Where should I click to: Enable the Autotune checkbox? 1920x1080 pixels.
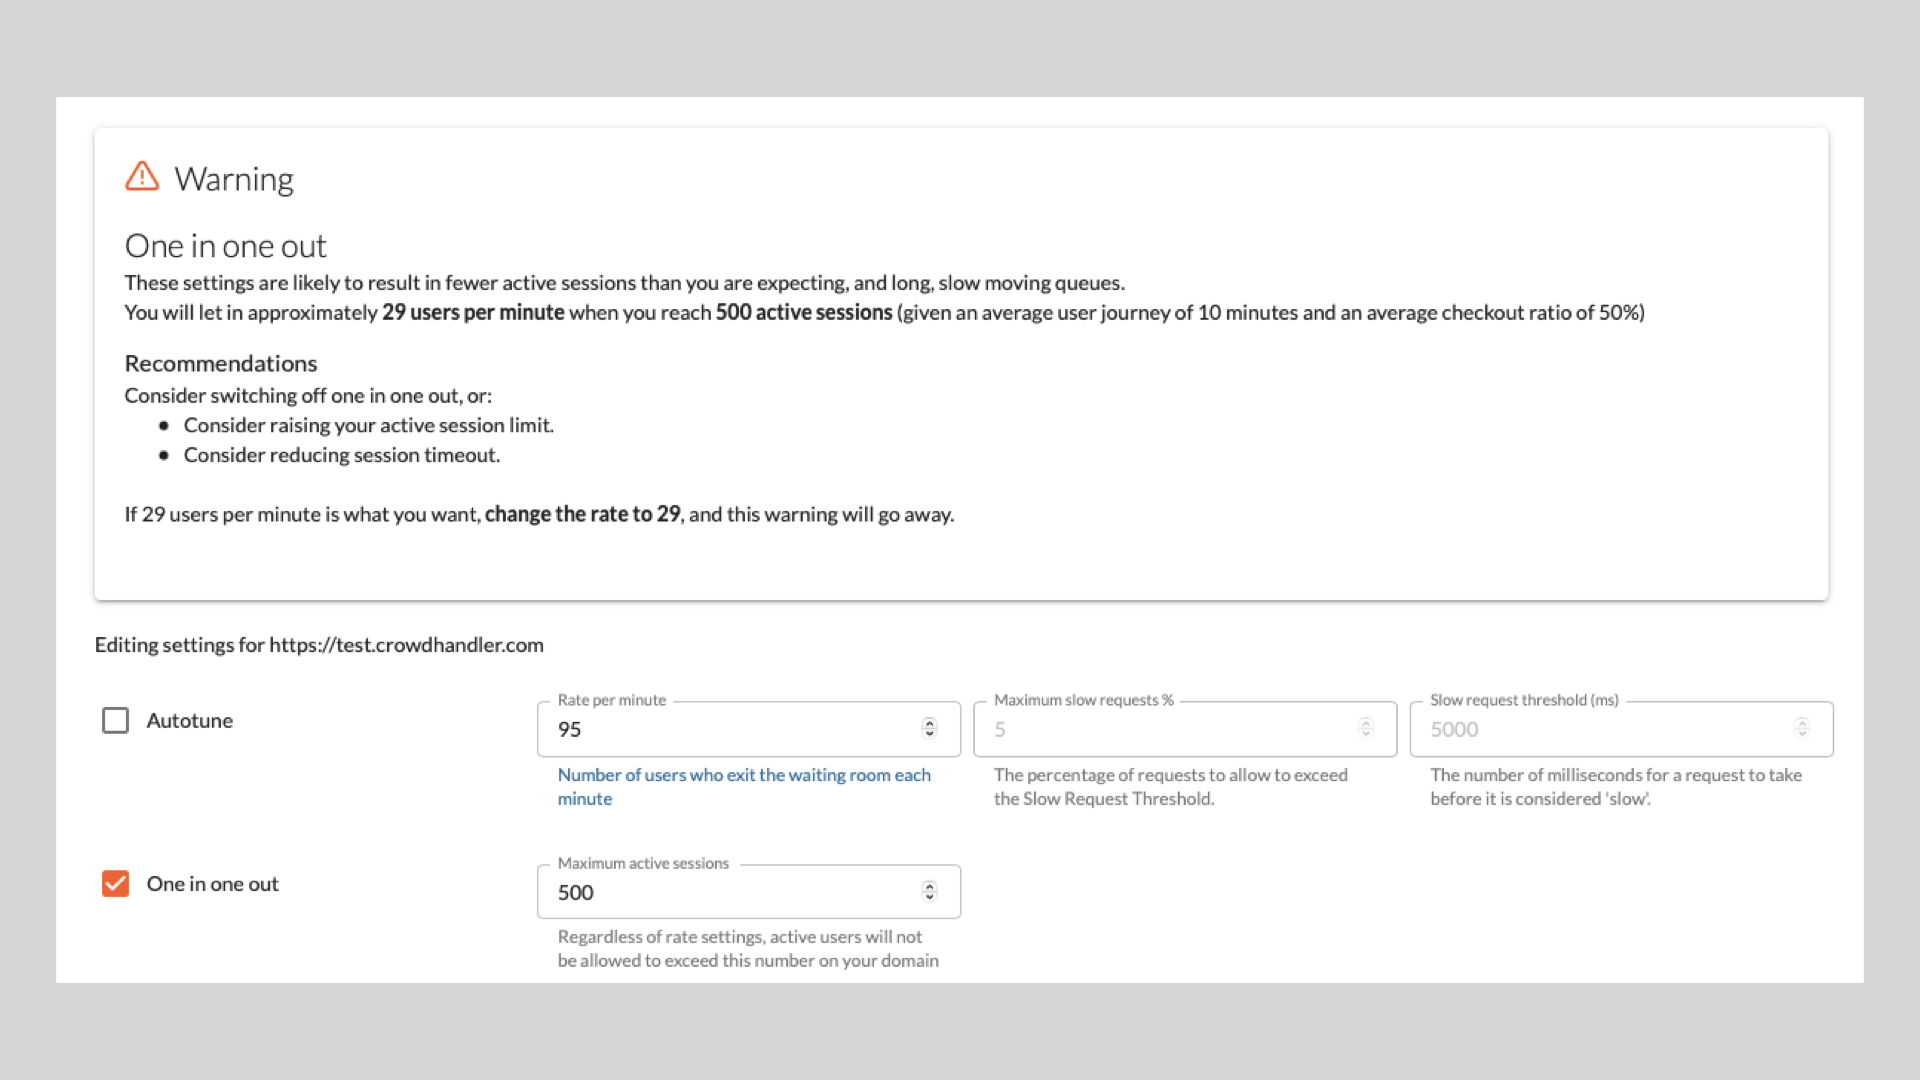pyautogui.click(x=115, y=720)
